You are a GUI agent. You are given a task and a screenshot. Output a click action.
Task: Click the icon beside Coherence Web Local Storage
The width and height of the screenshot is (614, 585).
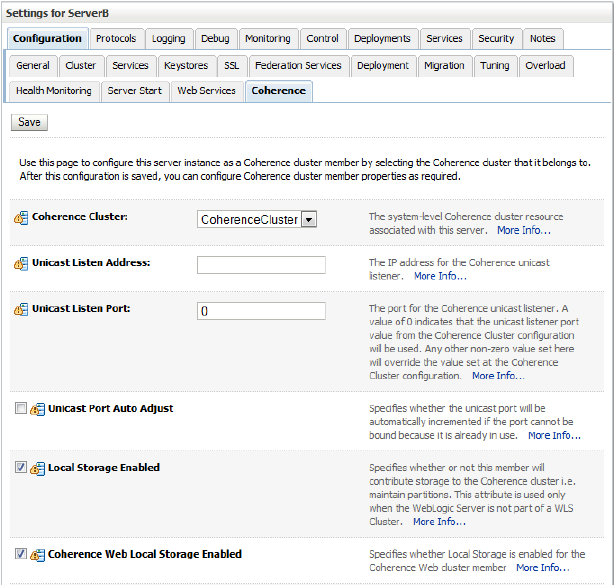pos(37,555)
